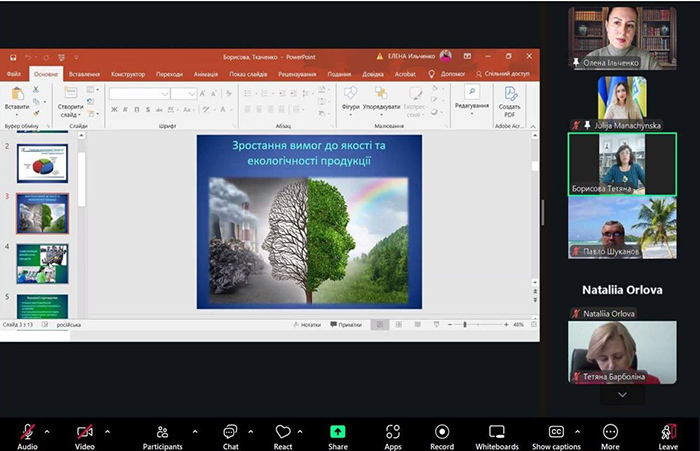The width and height of the screenshot is (700, 451).
Task: Switch to the Вставлення ribbon tab
Action: (x=84, y=74)
